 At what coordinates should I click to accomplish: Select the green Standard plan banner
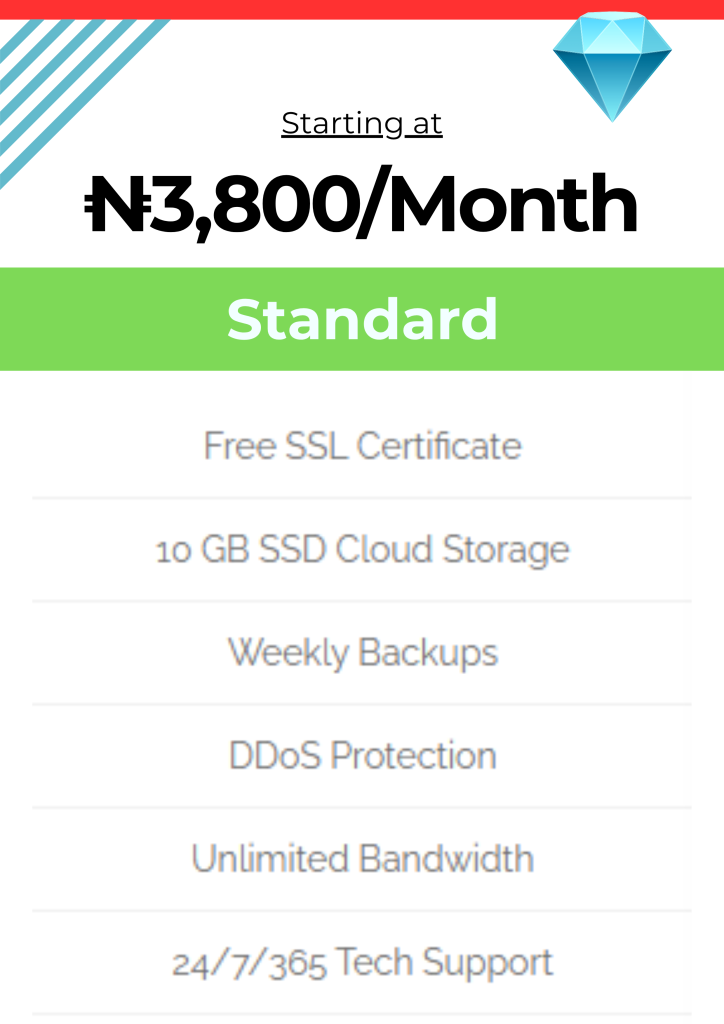pos(362,319)
